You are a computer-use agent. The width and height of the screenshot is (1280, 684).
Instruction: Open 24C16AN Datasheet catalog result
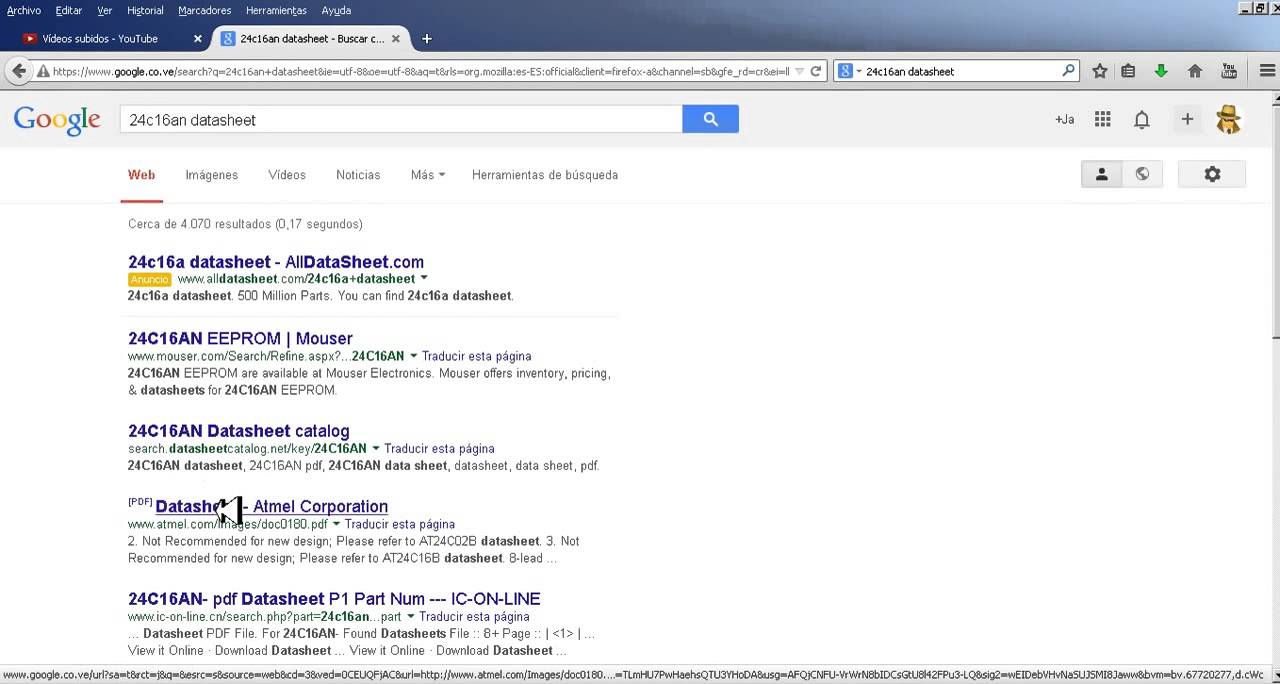(x=239, y=431)
